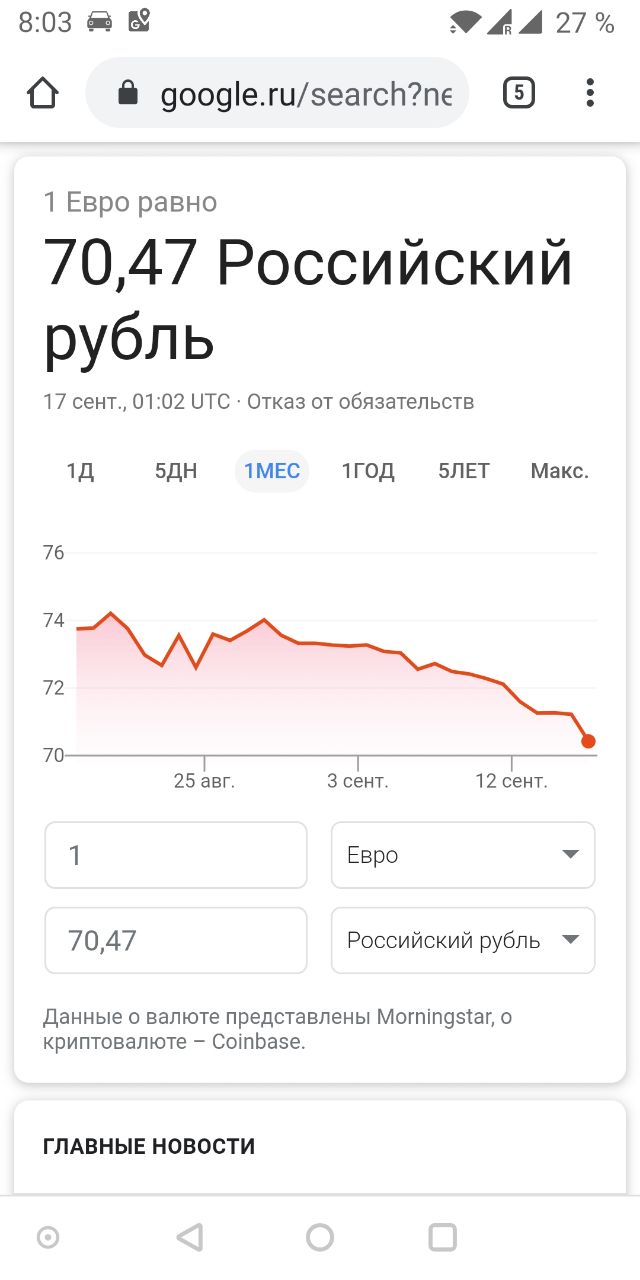Tap the lock icon in address bar

[127, 93]
